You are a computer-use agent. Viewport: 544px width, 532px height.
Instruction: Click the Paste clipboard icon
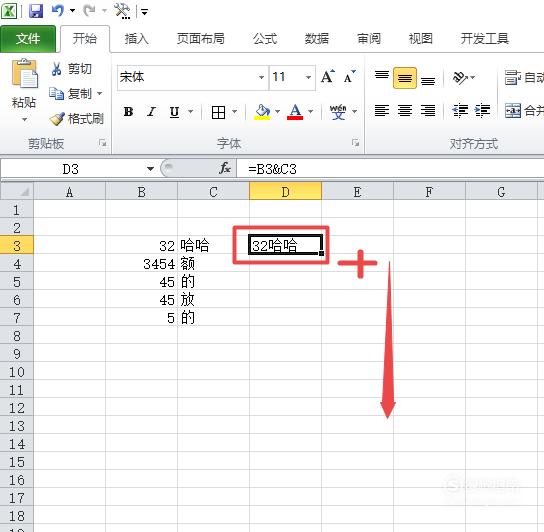point(24,73)
